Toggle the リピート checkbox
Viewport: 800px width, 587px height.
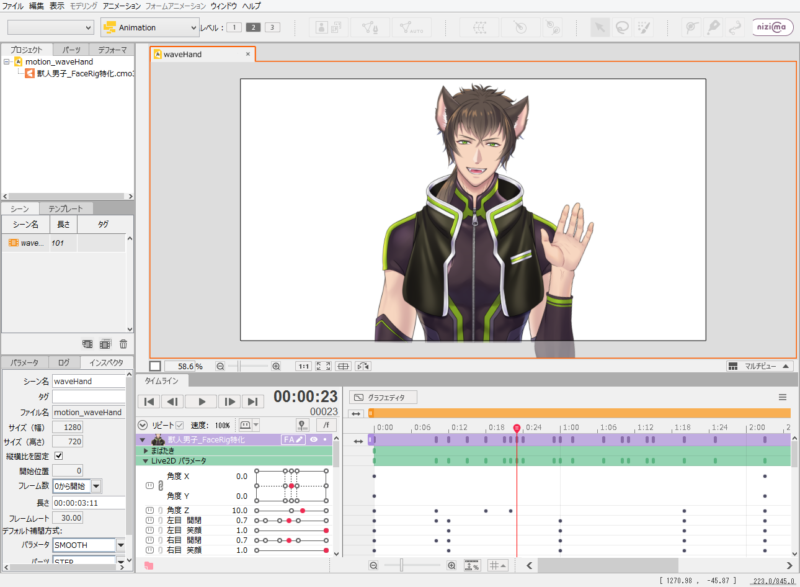pyautogui.click(x=180, y=425)
